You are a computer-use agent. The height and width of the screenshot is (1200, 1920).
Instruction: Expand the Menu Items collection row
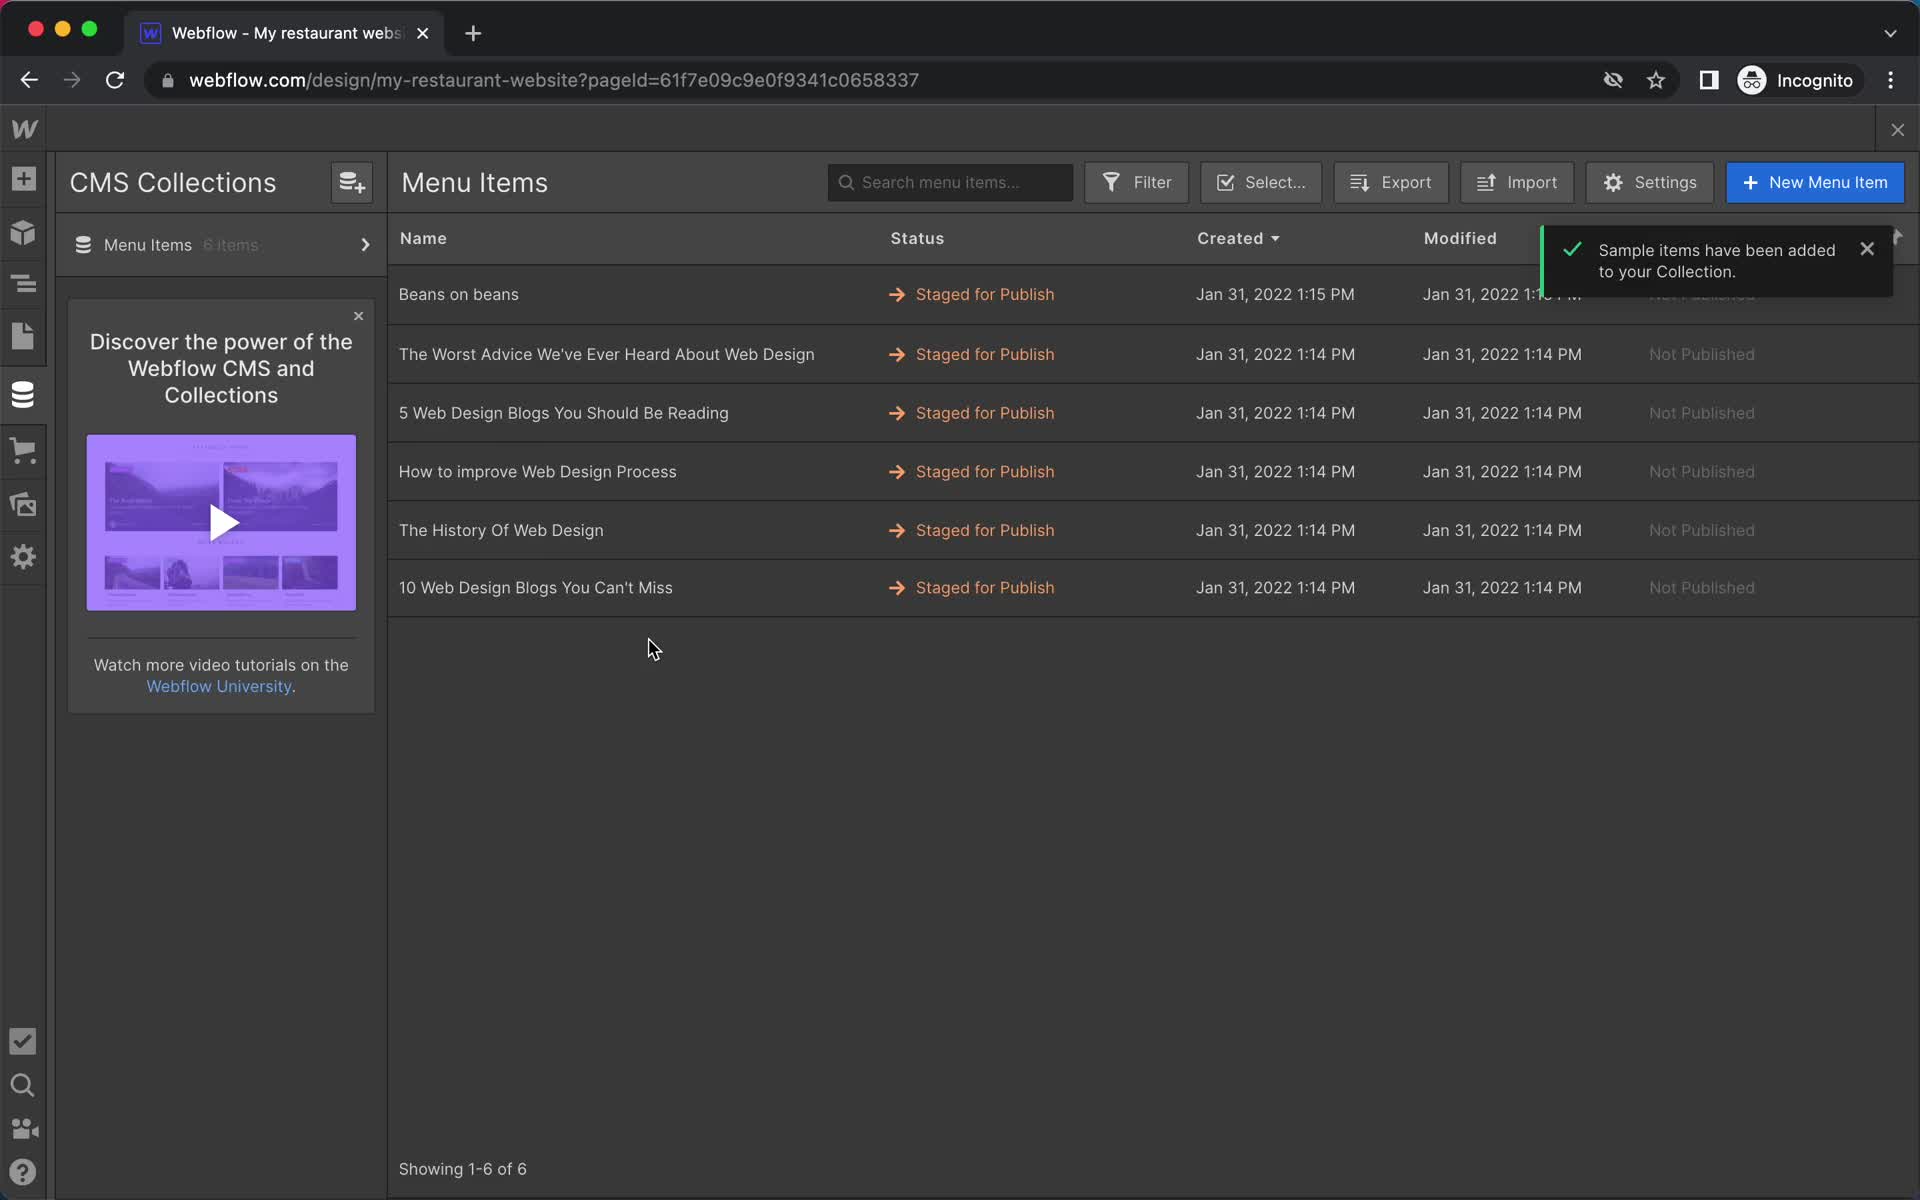click(x=221, y=245)
